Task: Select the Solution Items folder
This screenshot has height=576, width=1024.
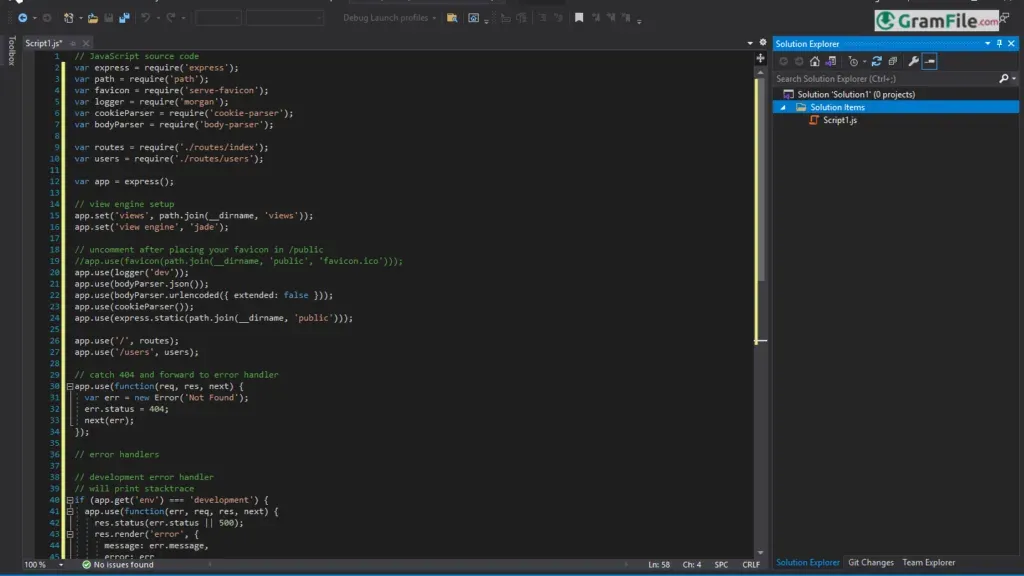Action: point(837,108)
